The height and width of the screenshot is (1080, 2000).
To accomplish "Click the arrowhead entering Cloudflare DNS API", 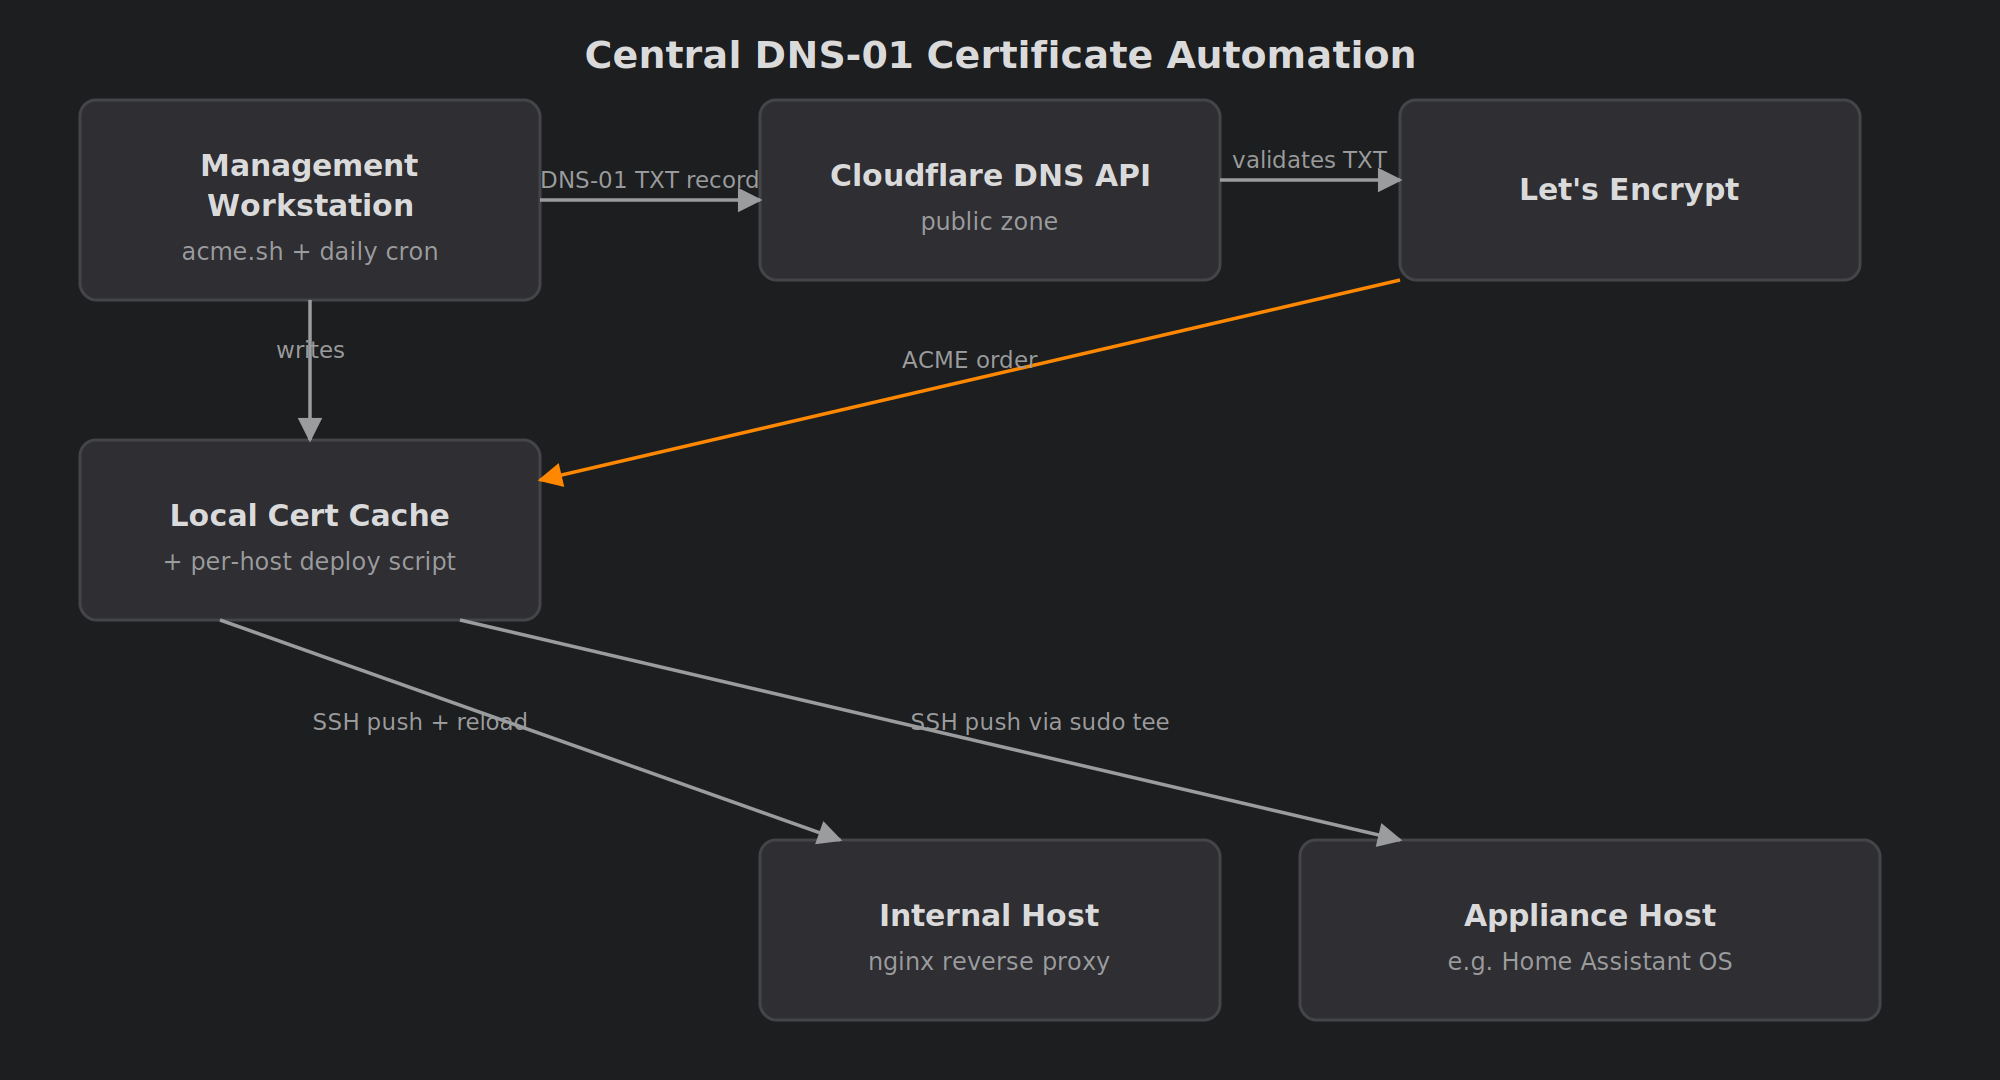I will click(x=750, y=200).
